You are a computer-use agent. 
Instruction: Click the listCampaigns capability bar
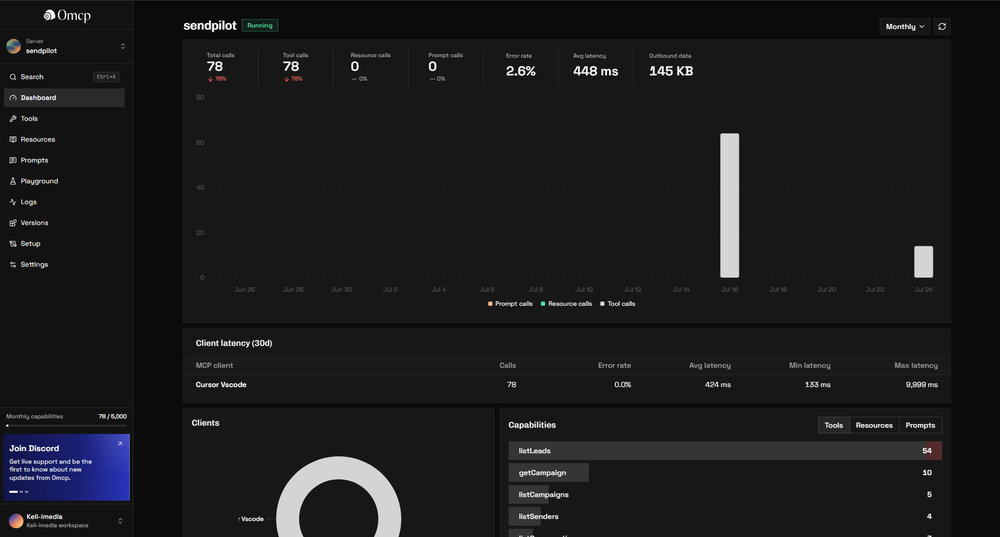[x=529, y=494]
